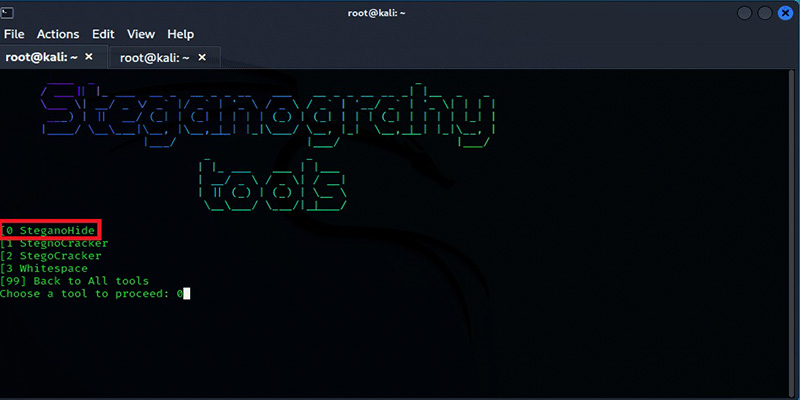Viewport: 800px width, 400px height.
Task: Click the 'root@kali: ~' window title
Action: coord(377,13)
